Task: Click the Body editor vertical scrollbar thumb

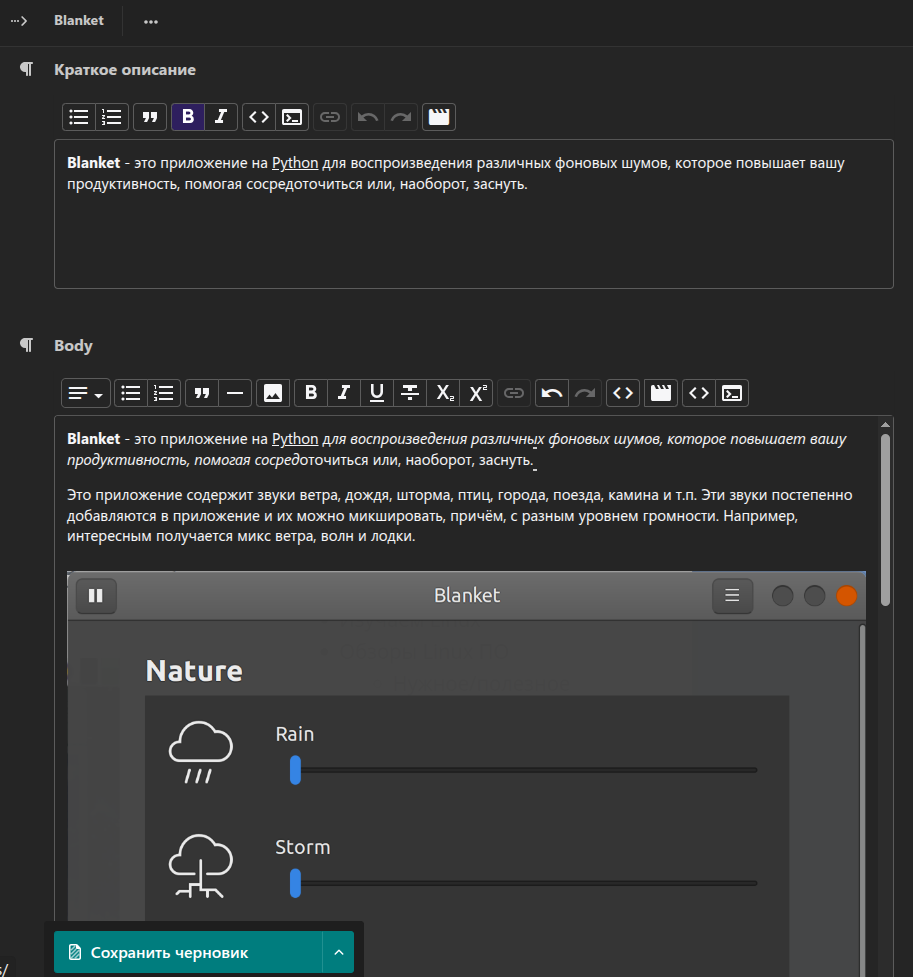Action: pyautogui.click(x=885, y=520)
